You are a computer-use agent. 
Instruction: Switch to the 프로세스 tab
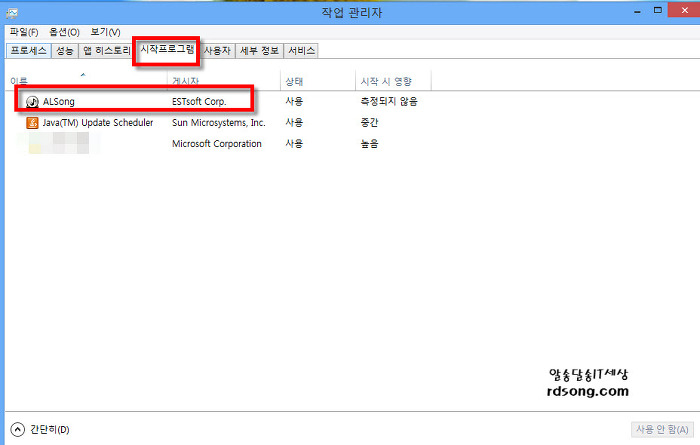(x=27, y=50)
